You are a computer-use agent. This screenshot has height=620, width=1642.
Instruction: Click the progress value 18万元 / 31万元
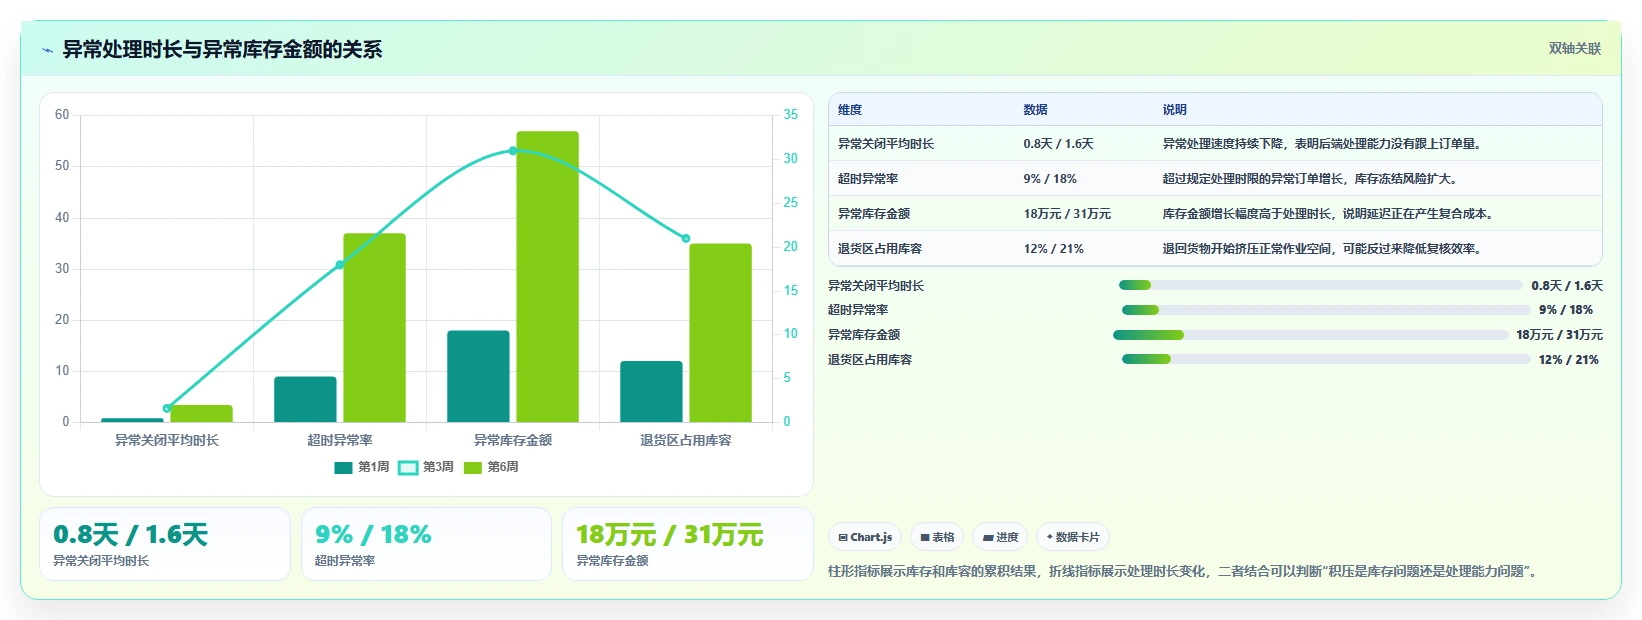coord(1559,335)
